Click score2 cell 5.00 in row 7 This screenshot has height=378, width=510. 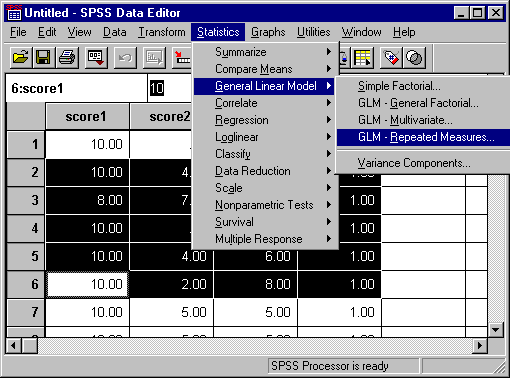pos(171,312)
